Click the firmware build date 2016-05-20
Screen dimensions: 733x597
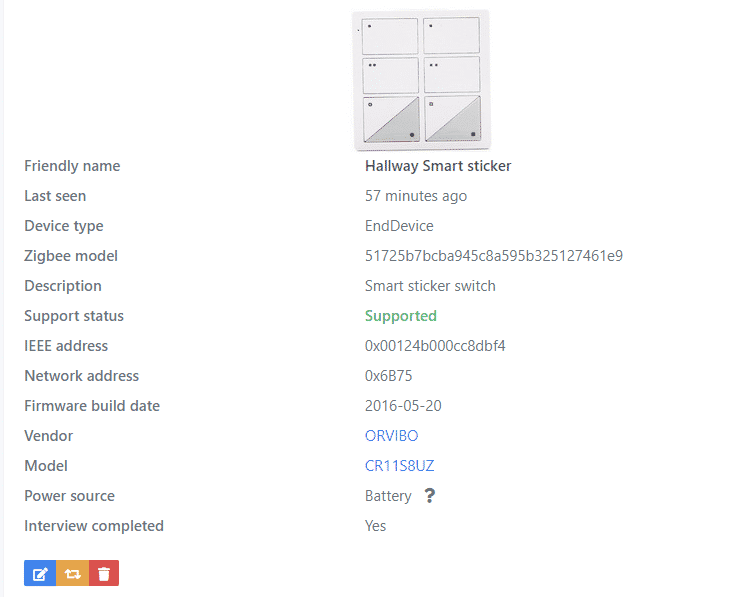click(403, 406)
